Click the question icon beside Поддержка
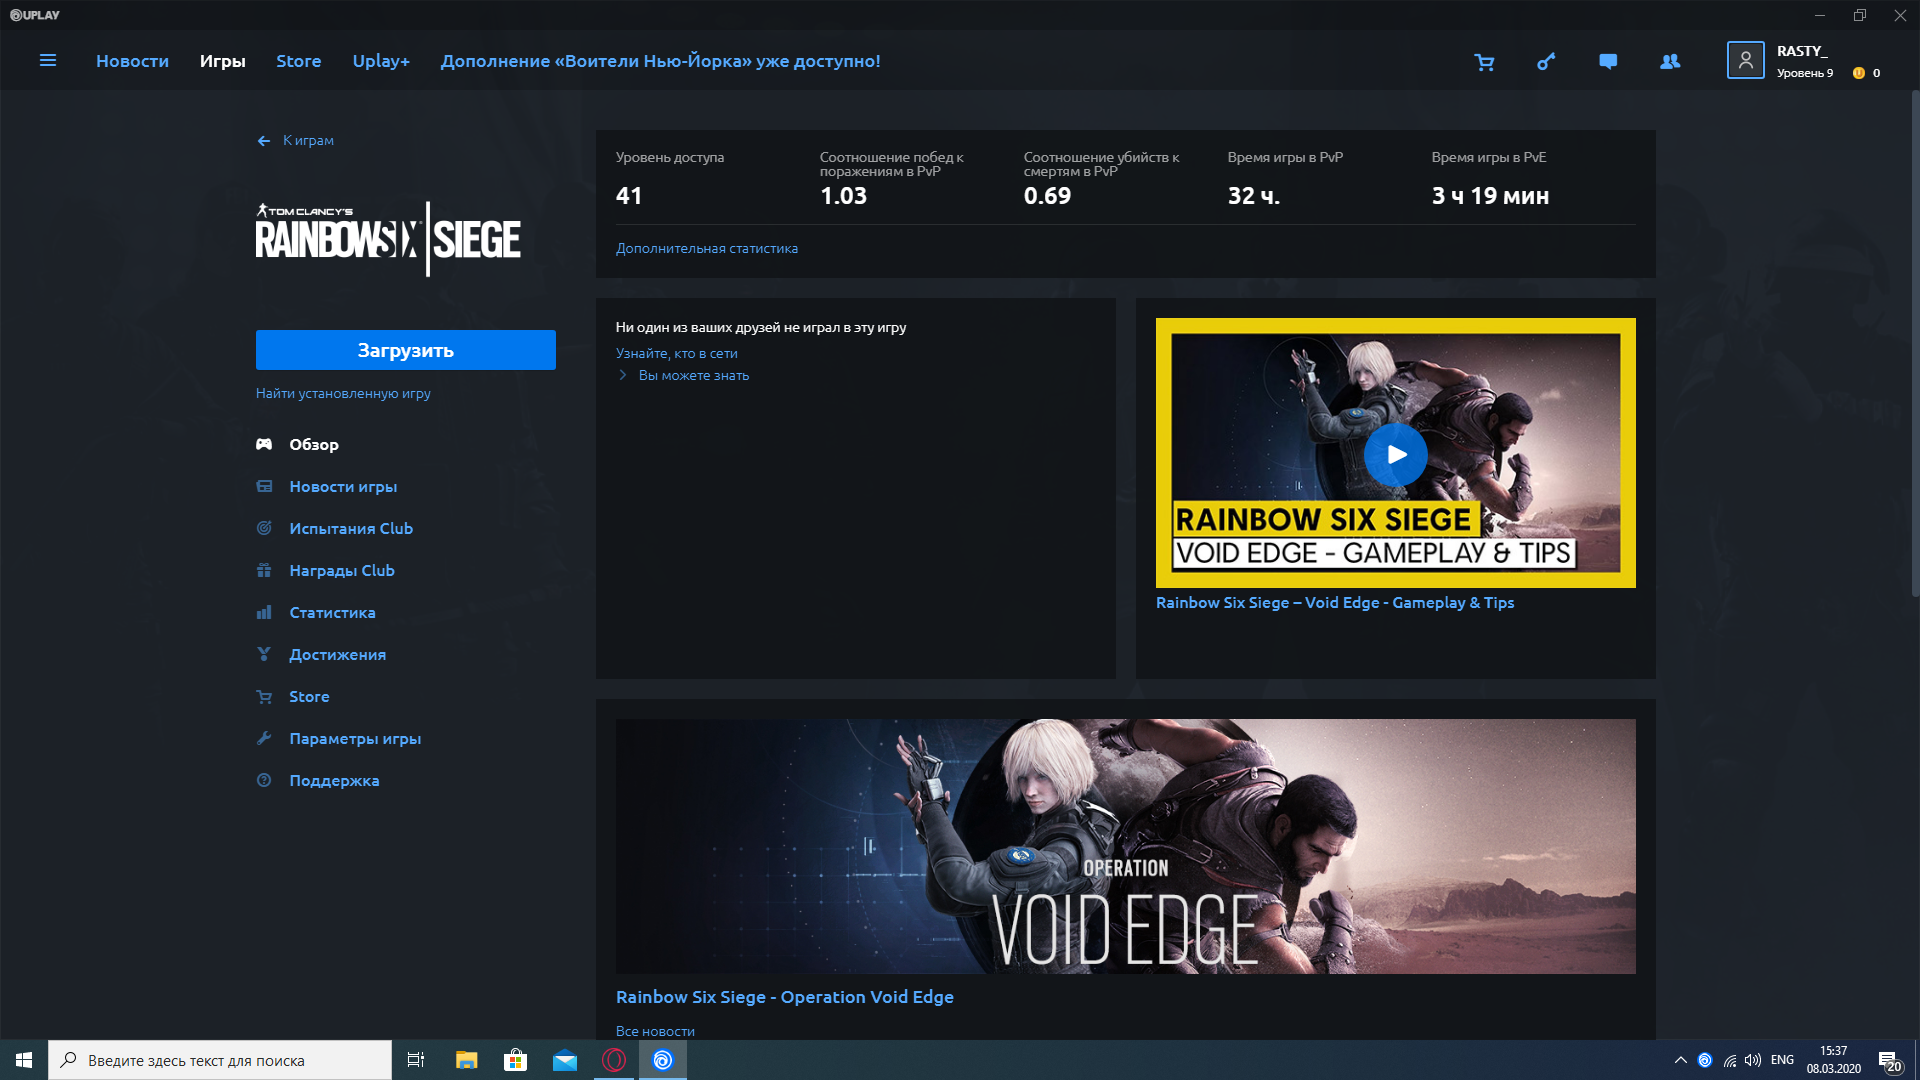 264,780
